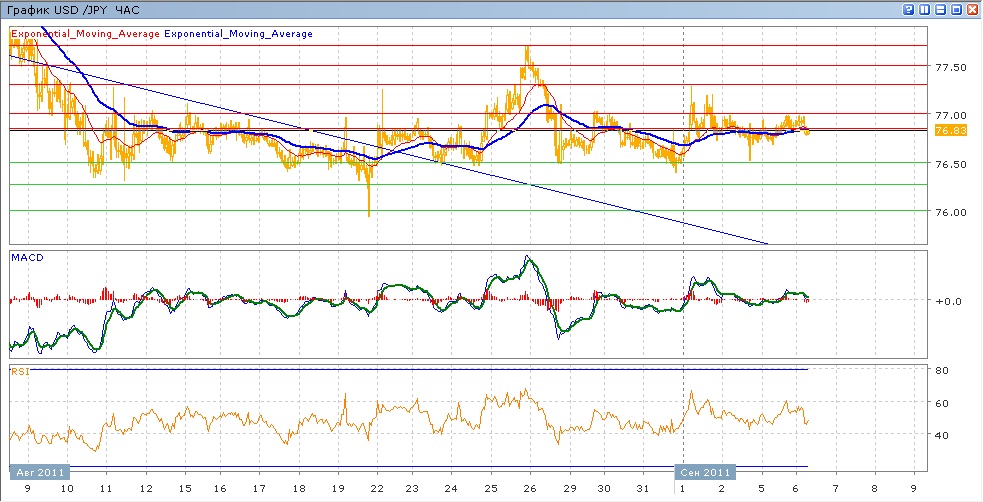Click the help question mark icon
The width and height of the screenshot is (983, 502).
coord(909,9)
